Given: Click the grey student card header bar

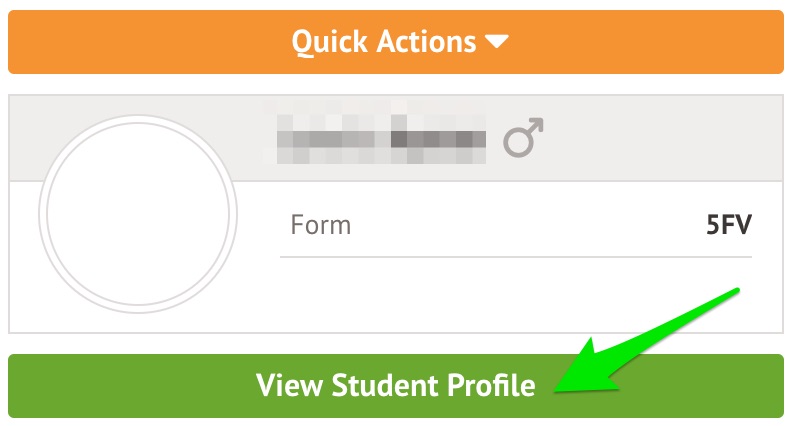Looking at the screenshot, I should (396, 138).
